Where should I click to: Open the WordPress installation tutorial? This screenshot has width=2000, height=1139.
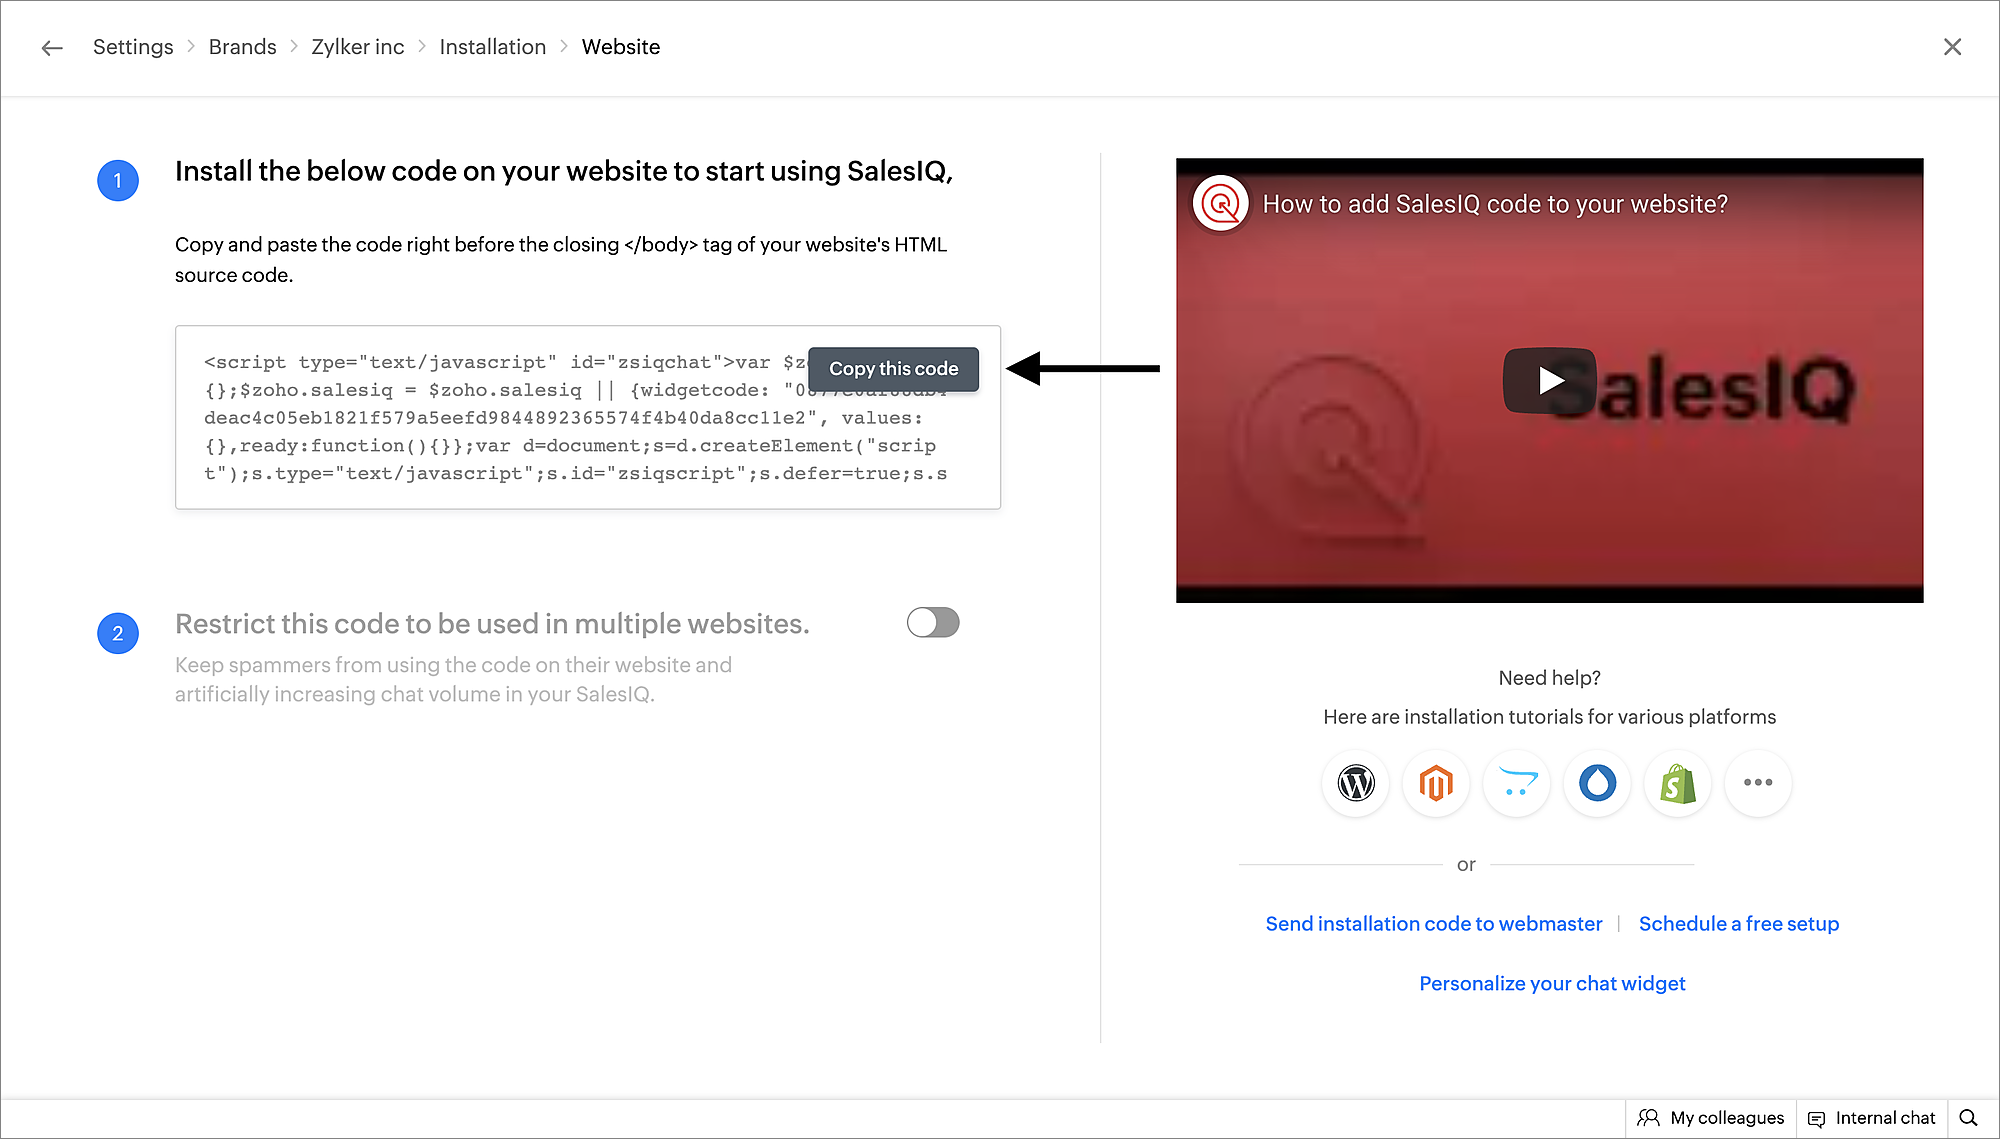coord(1356,783)
